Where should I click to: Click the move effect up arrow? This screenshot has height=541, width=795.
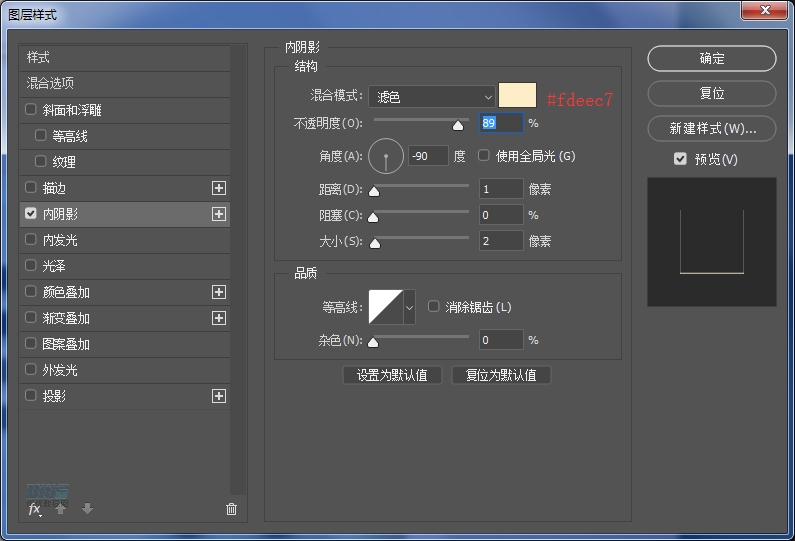click(61, 509)
